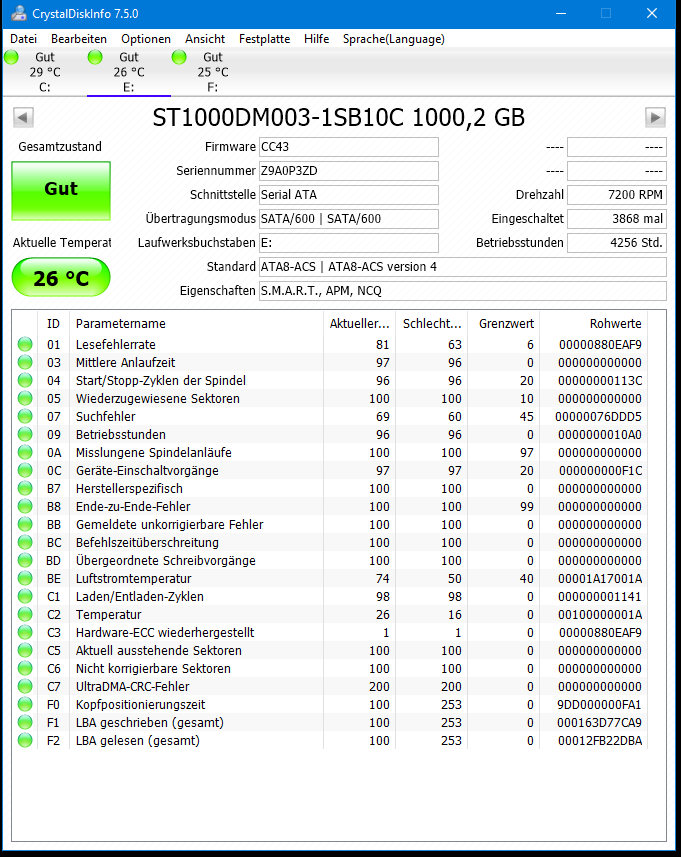The height and width of the screenshot is (857, 681).
Task: Click the status dot of Mittlere Anlaufzeit row
Action: [x=25, y=362]
